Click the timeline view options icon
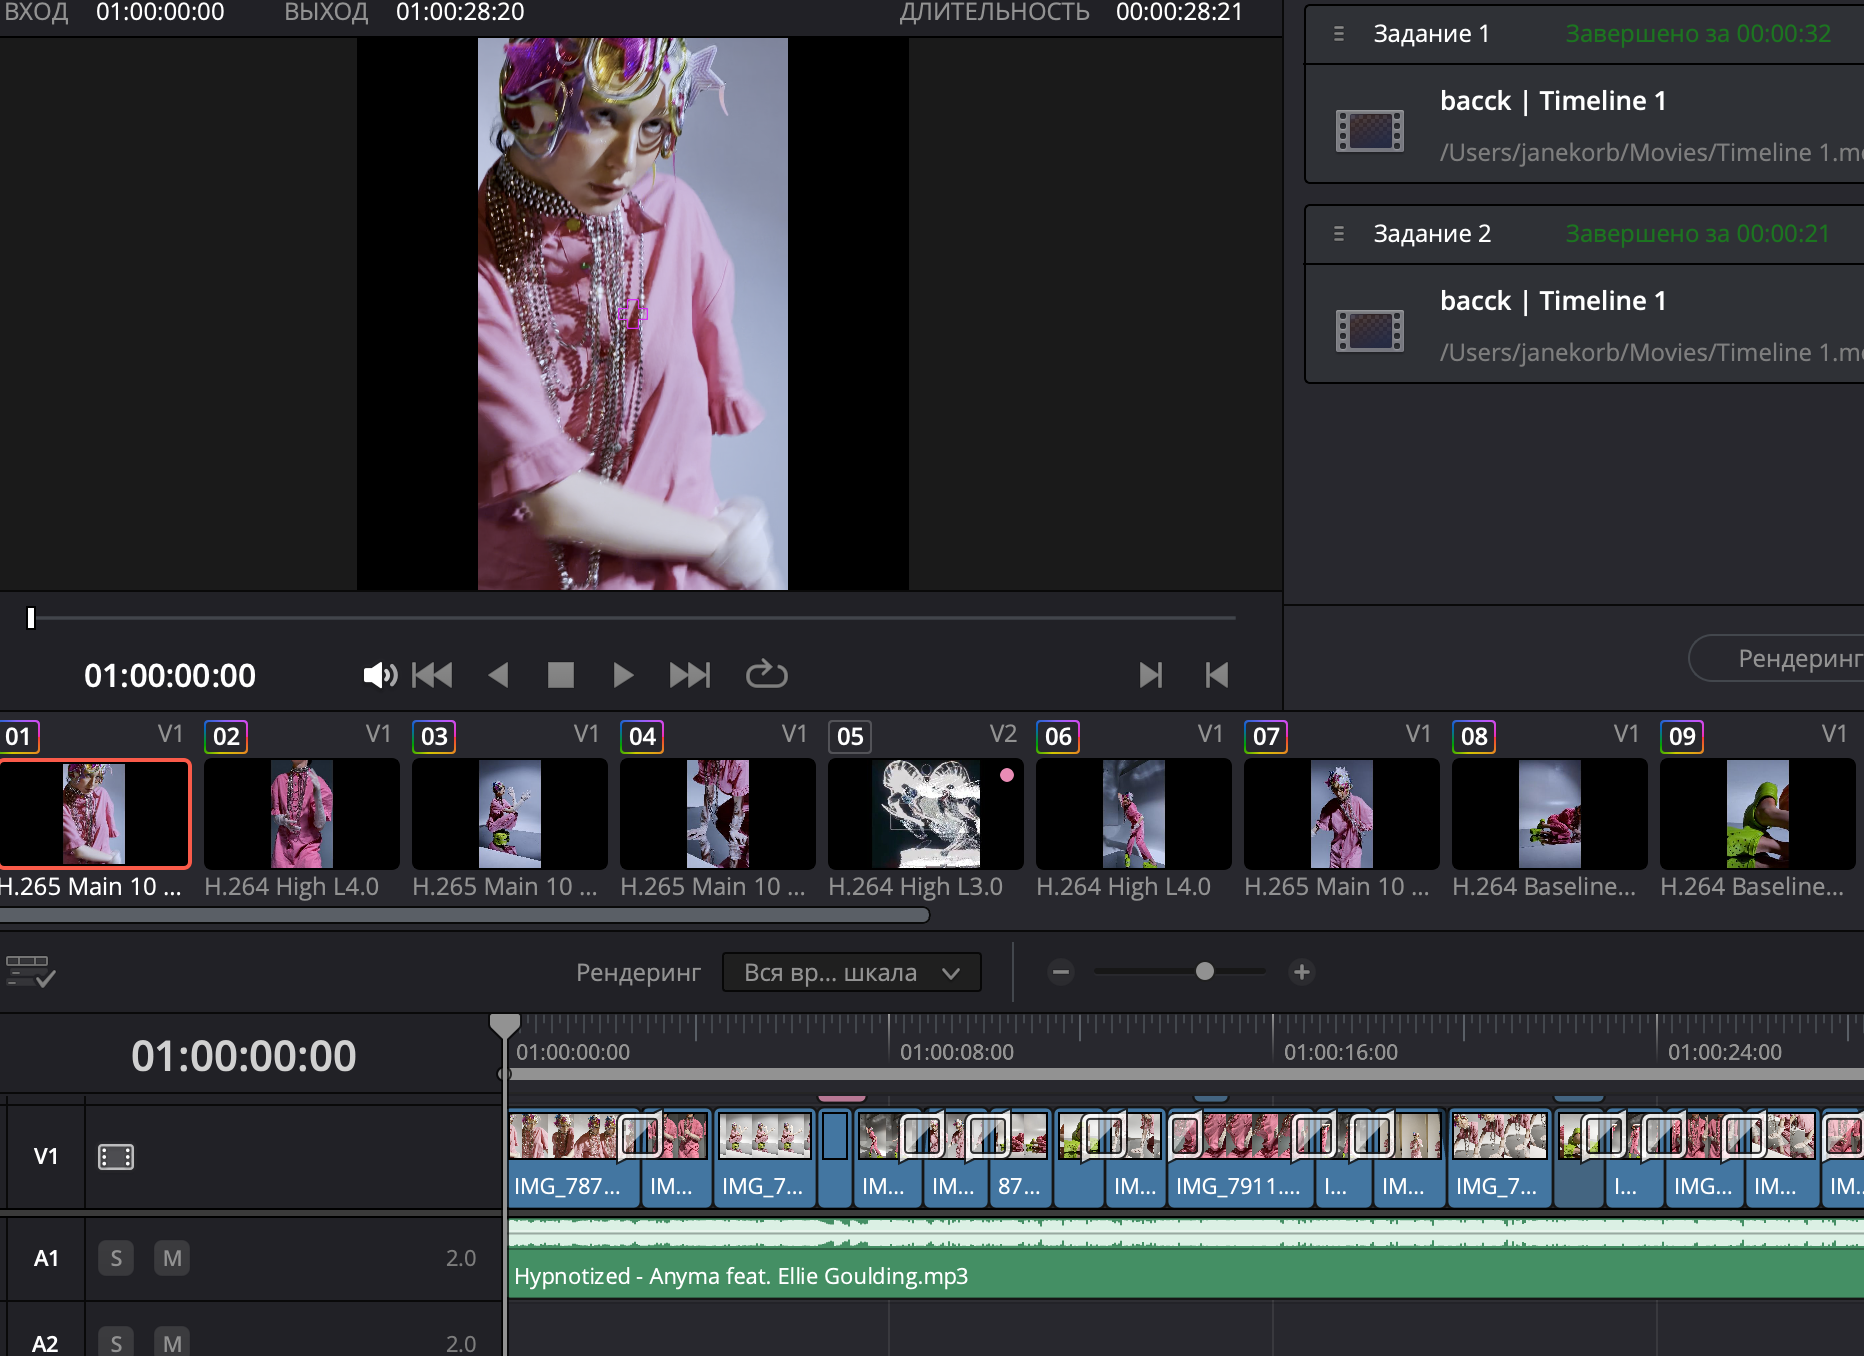This screenshot has height=1356, width=1864. coord(30,971)
